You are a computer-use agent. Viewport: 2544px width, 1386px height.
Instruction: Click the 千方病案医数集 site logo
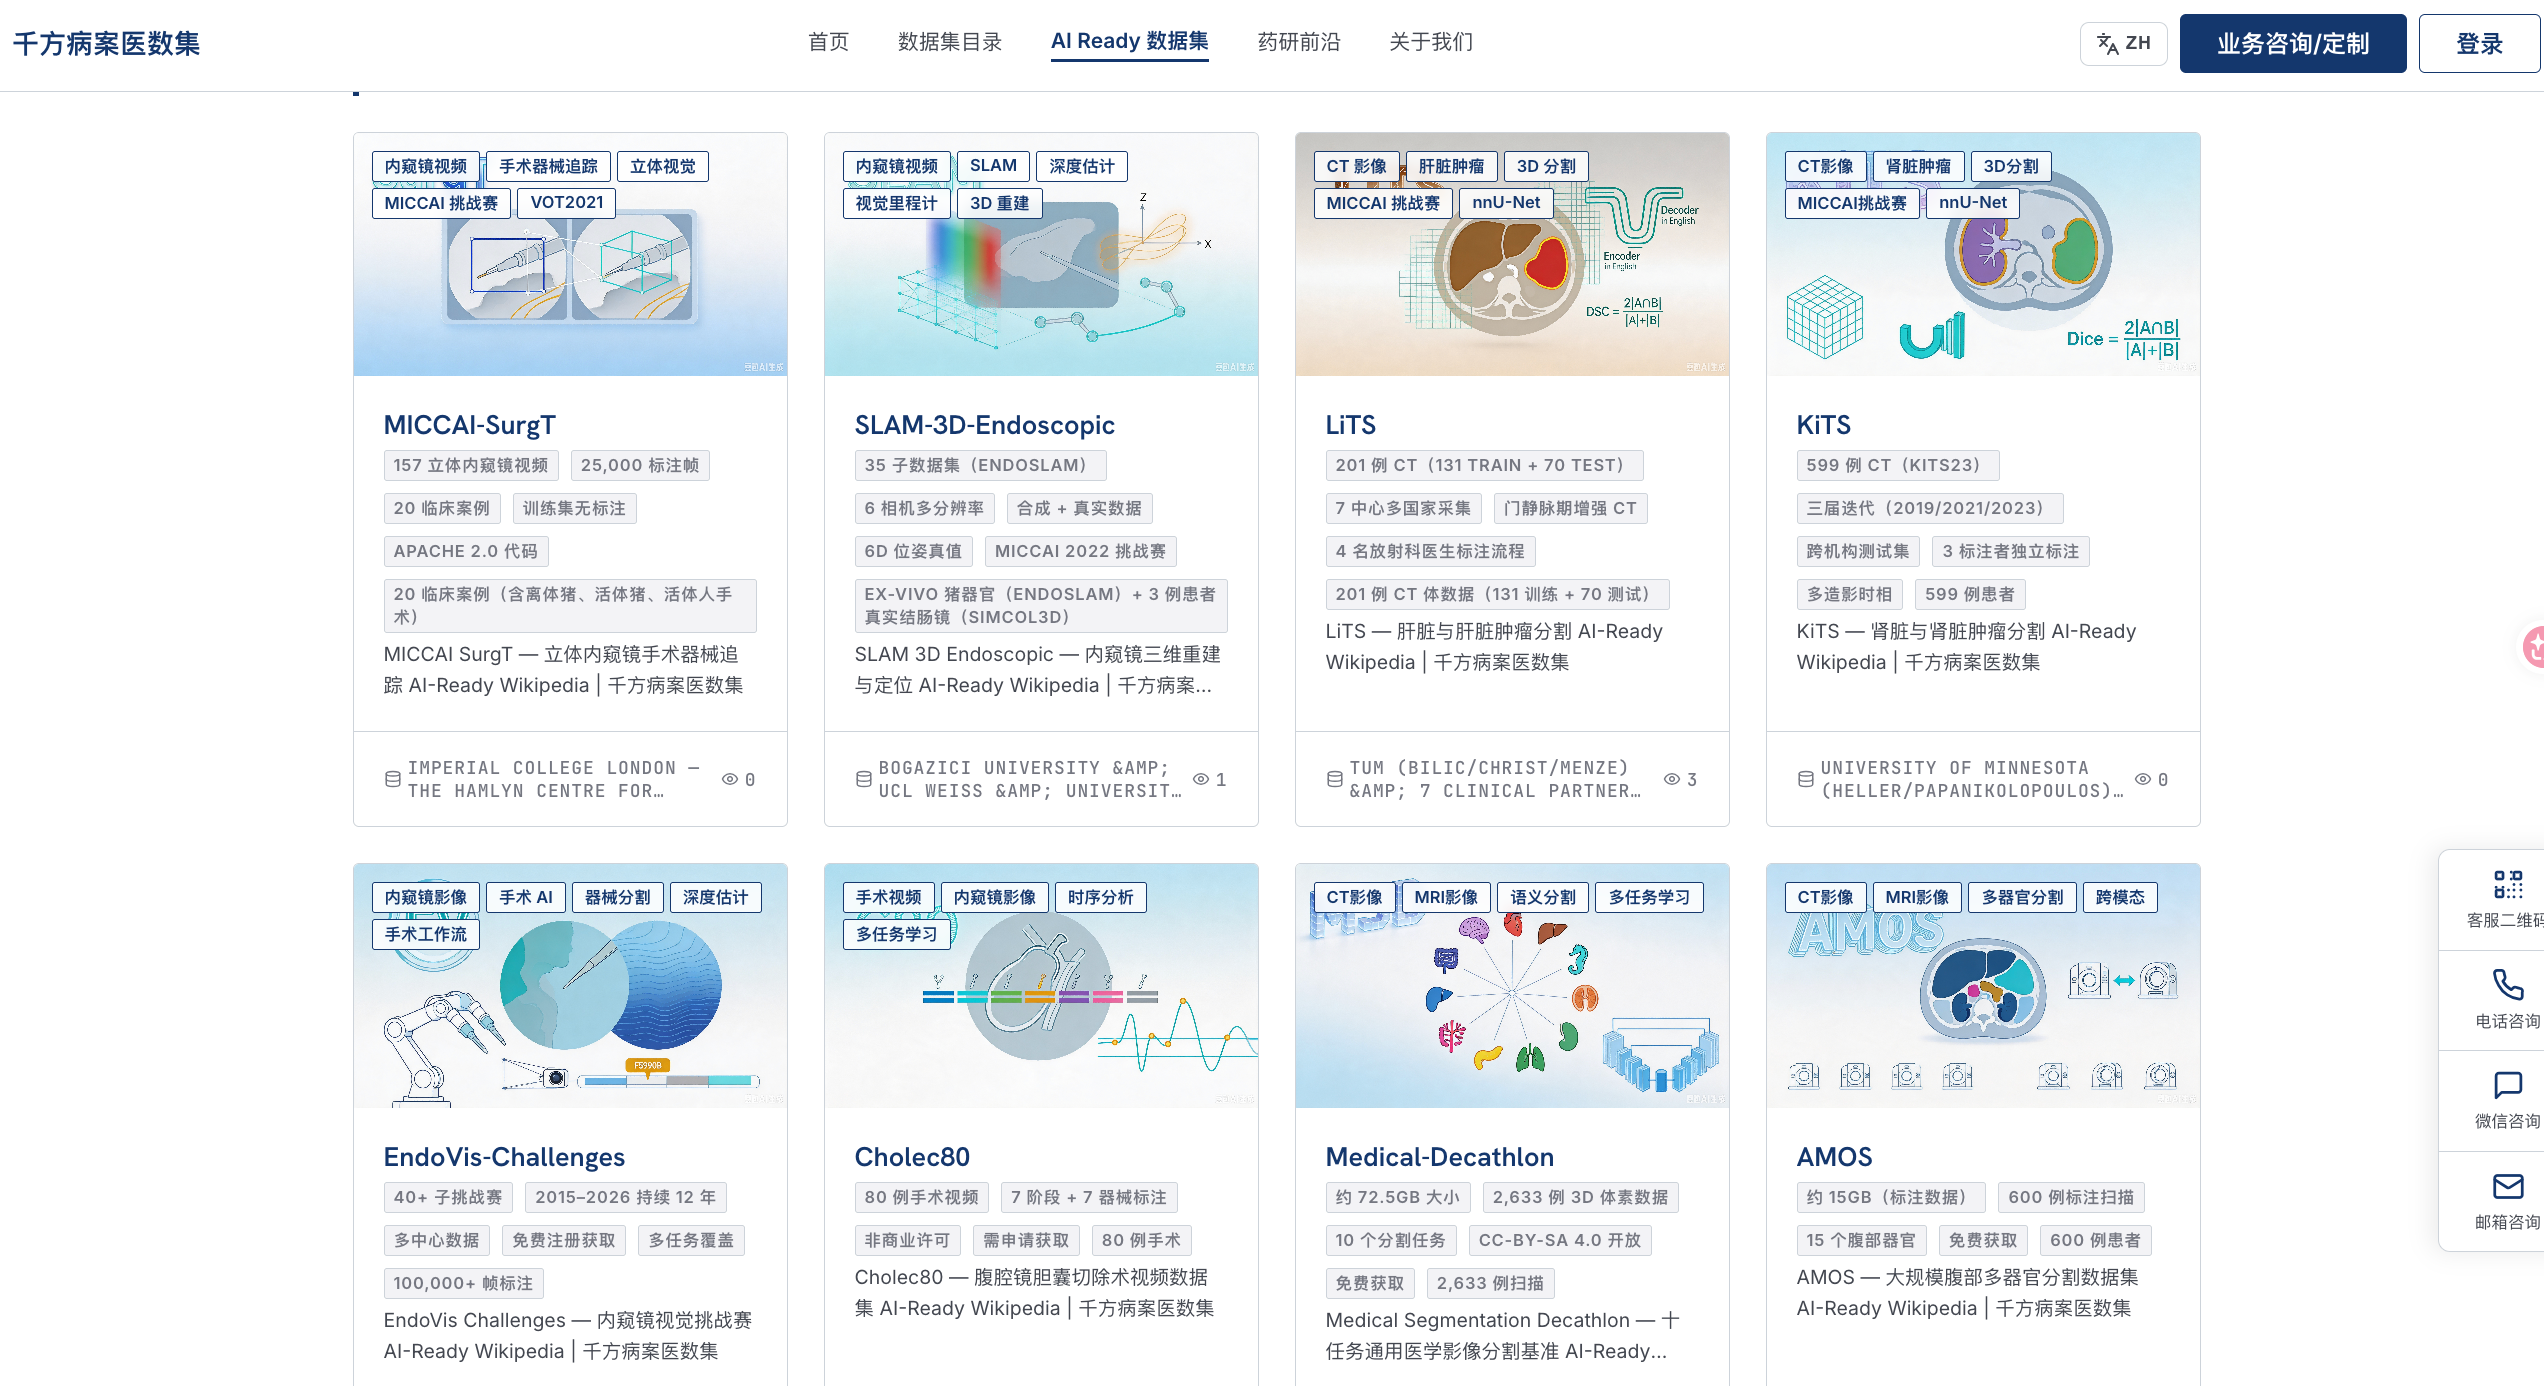point(106,43)
